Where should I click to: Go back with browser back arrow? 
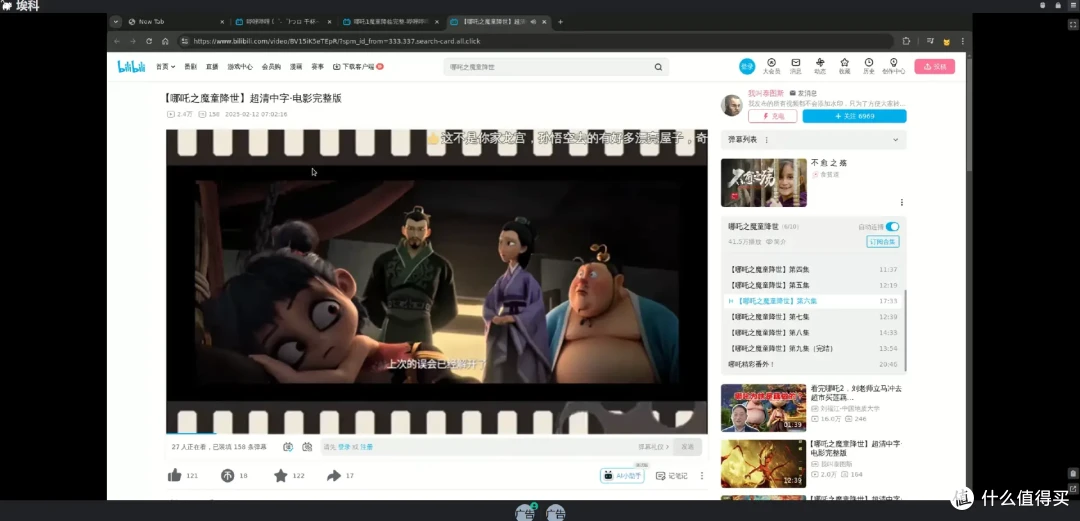[116, 41]
